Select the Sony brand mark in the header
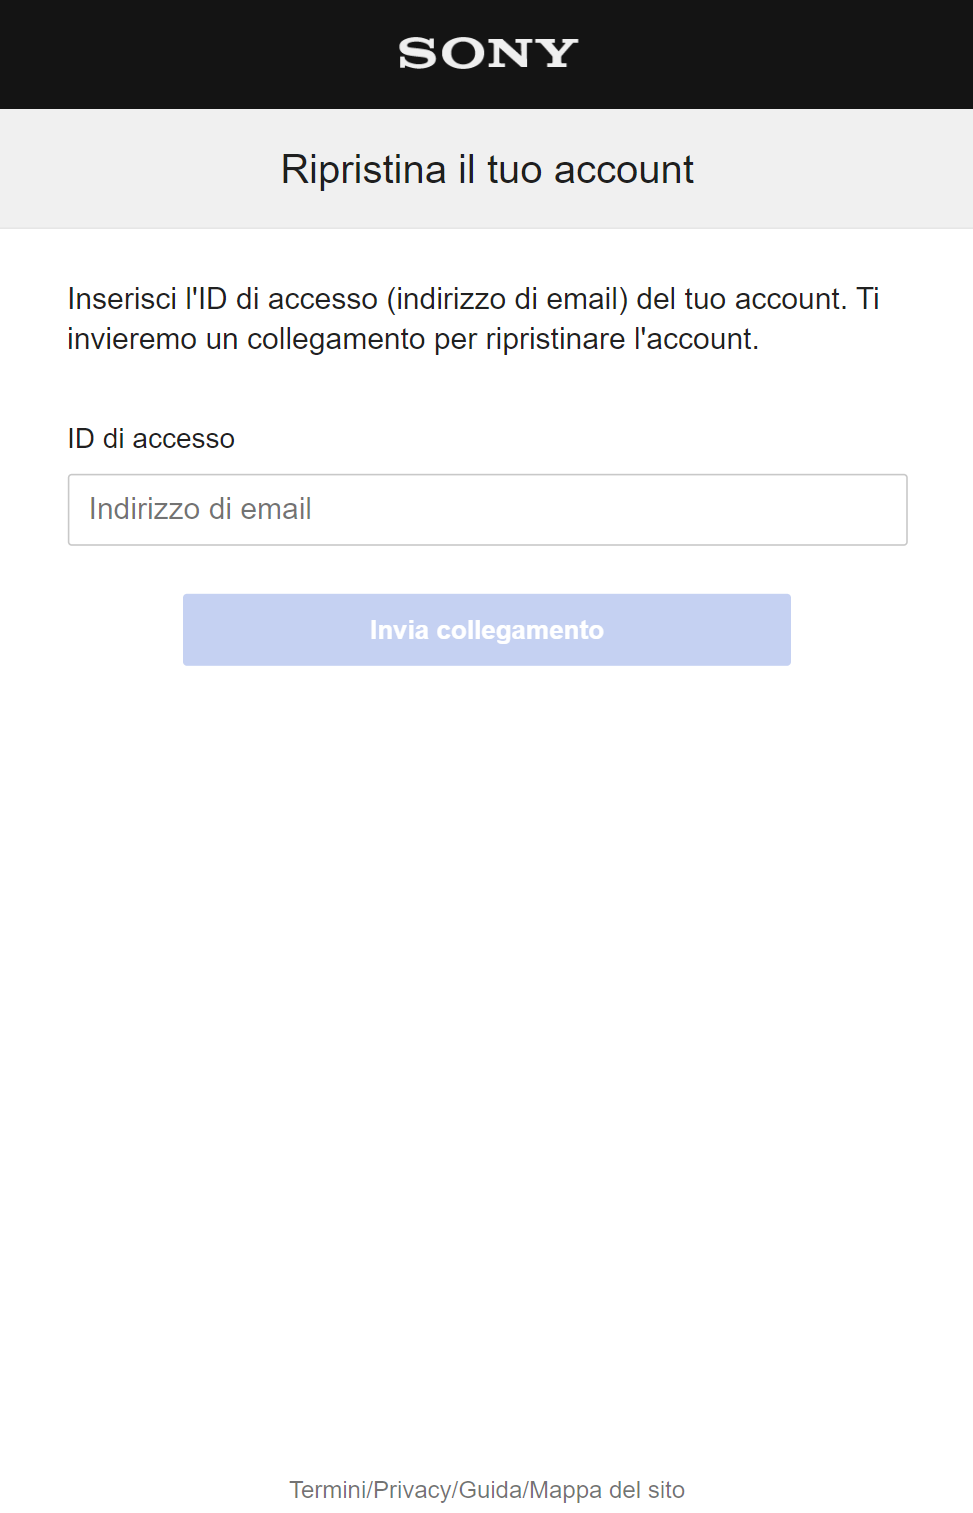 coord(486,53)
